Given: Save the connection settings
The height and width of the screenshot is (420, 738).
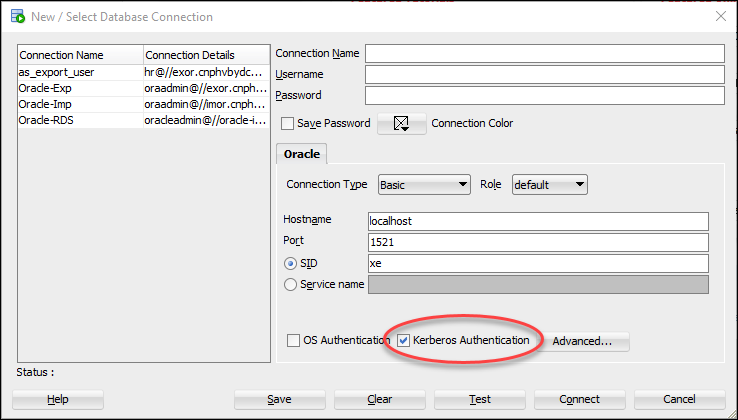Looking at the screenshot, I should pyautogui.click(x=280, y=399).
